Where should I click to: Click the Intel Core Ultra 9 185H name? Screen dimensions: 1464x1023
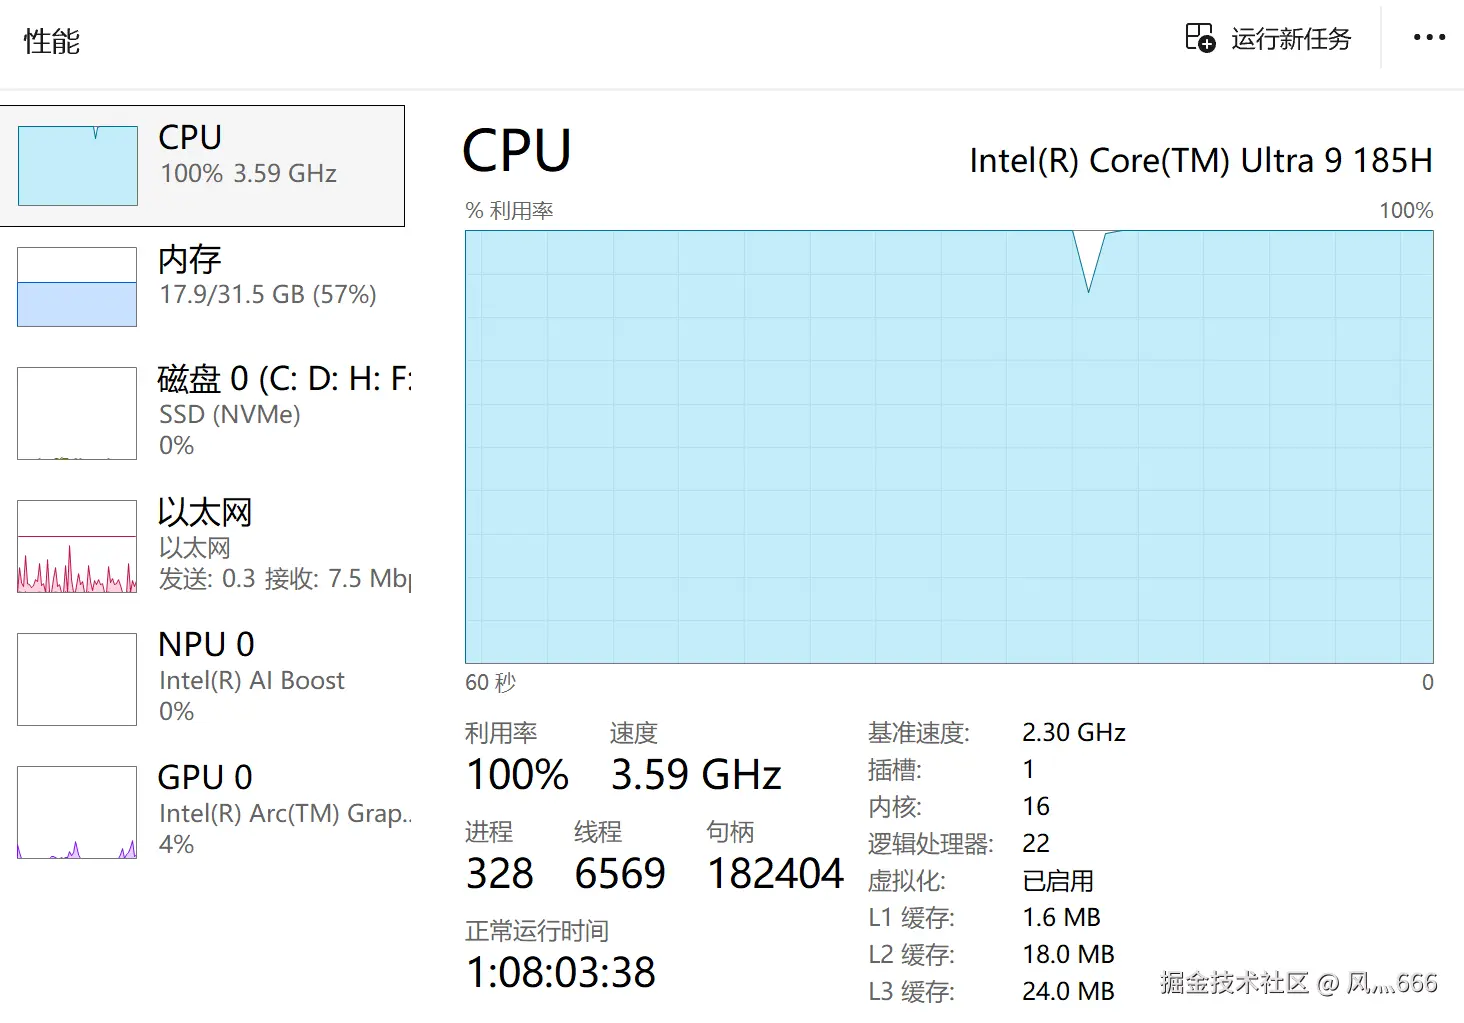(1200, 161)
